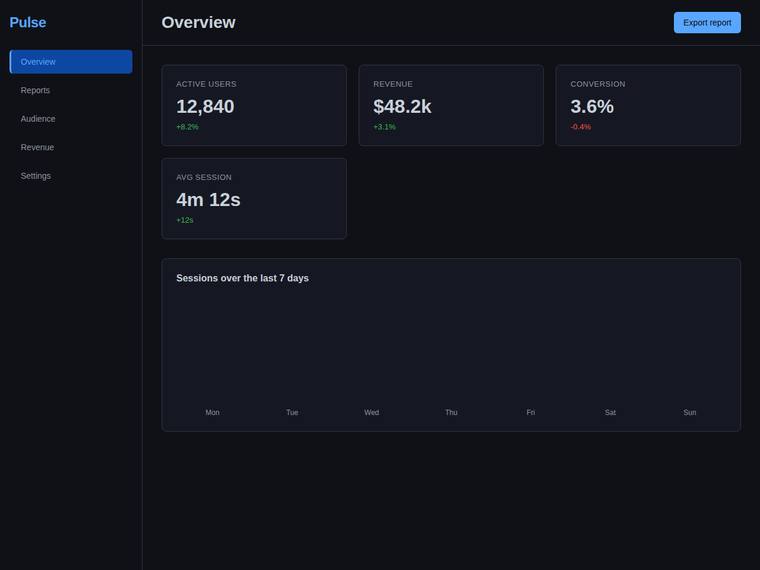Click the ACTIVE USERS card label

pos(206,84)
